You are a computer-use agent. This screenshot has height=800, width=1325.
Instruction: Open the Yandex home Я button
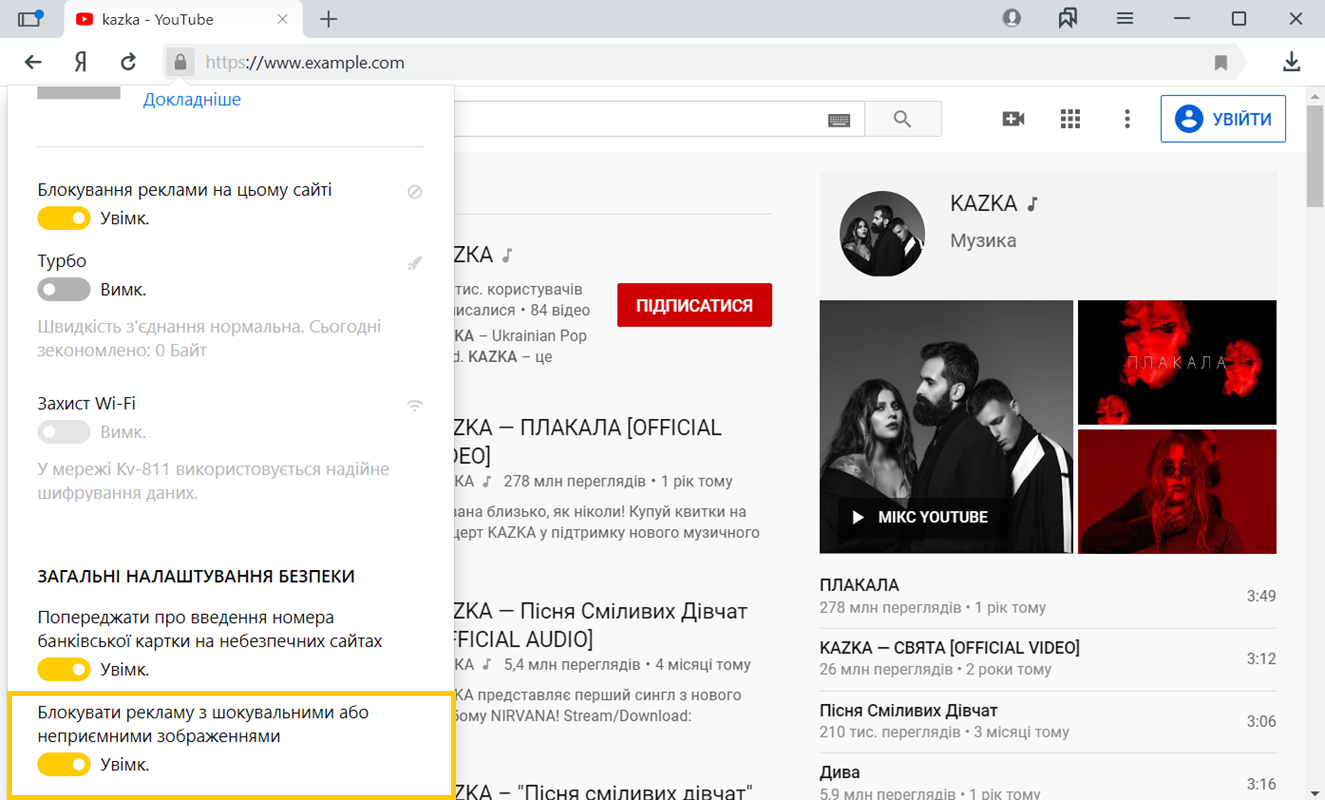[81, 62]
